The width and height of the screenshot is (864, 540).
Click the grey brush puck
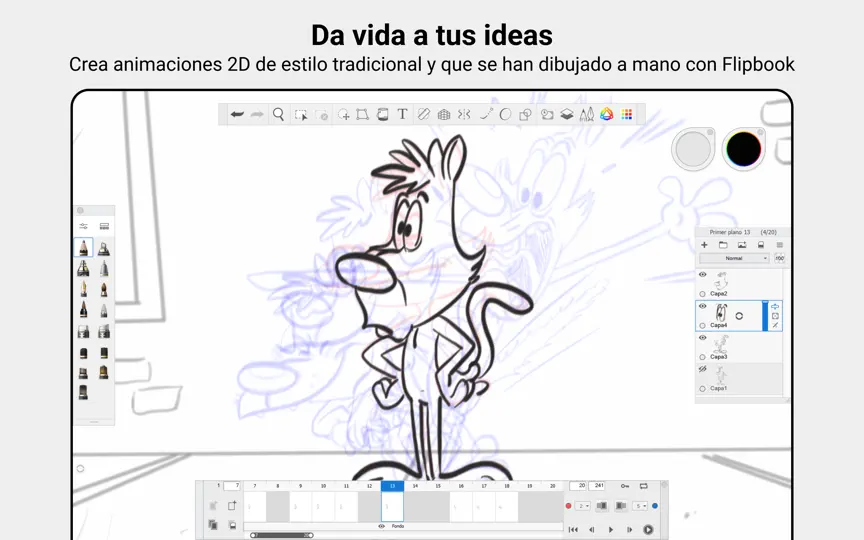pyautogui.click(x=693, y=149)
